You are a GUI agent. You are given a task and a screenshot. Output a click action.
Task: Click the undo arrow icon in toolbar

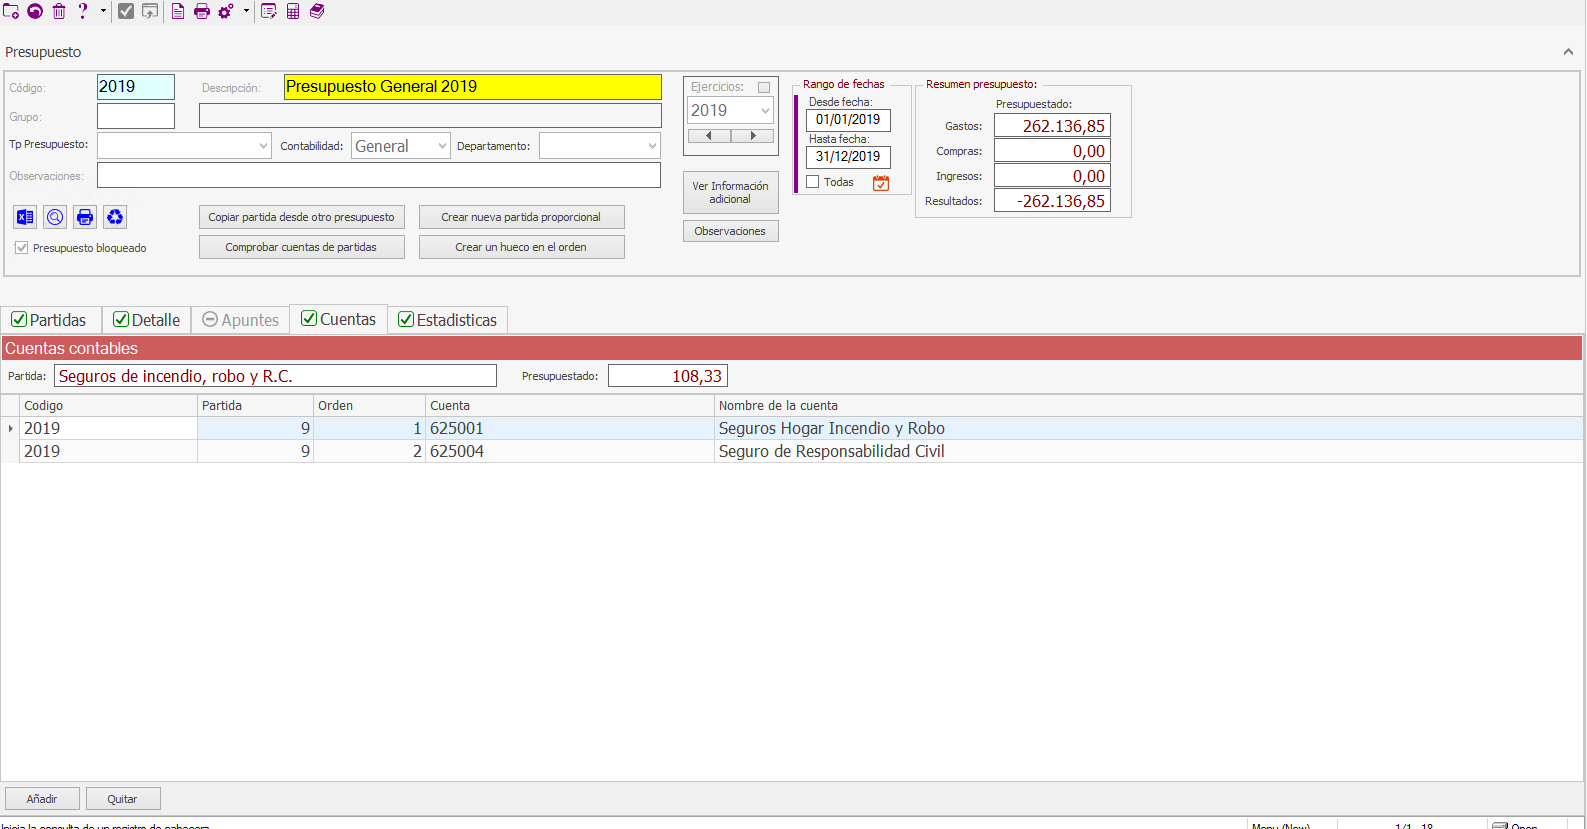tap(35, 11)
